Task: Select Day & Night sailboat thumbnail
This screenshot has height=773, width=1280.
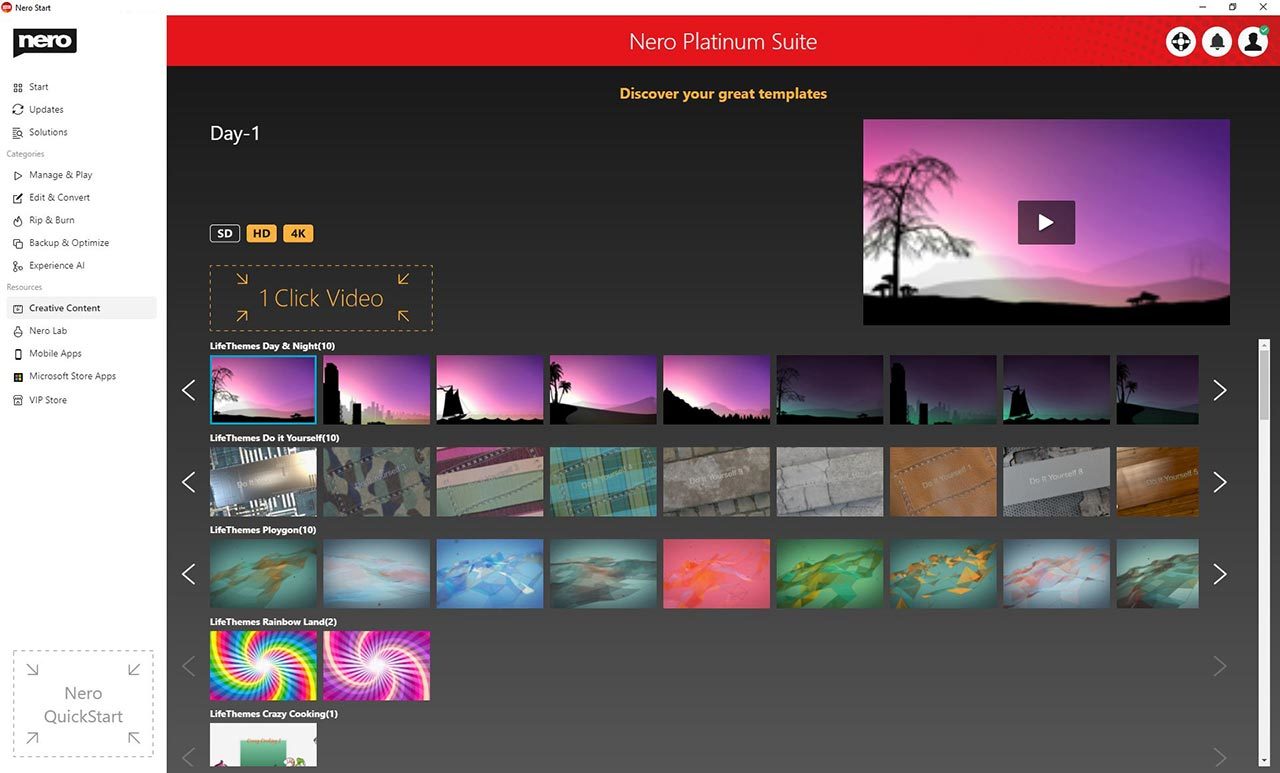Action: (490, 390)
